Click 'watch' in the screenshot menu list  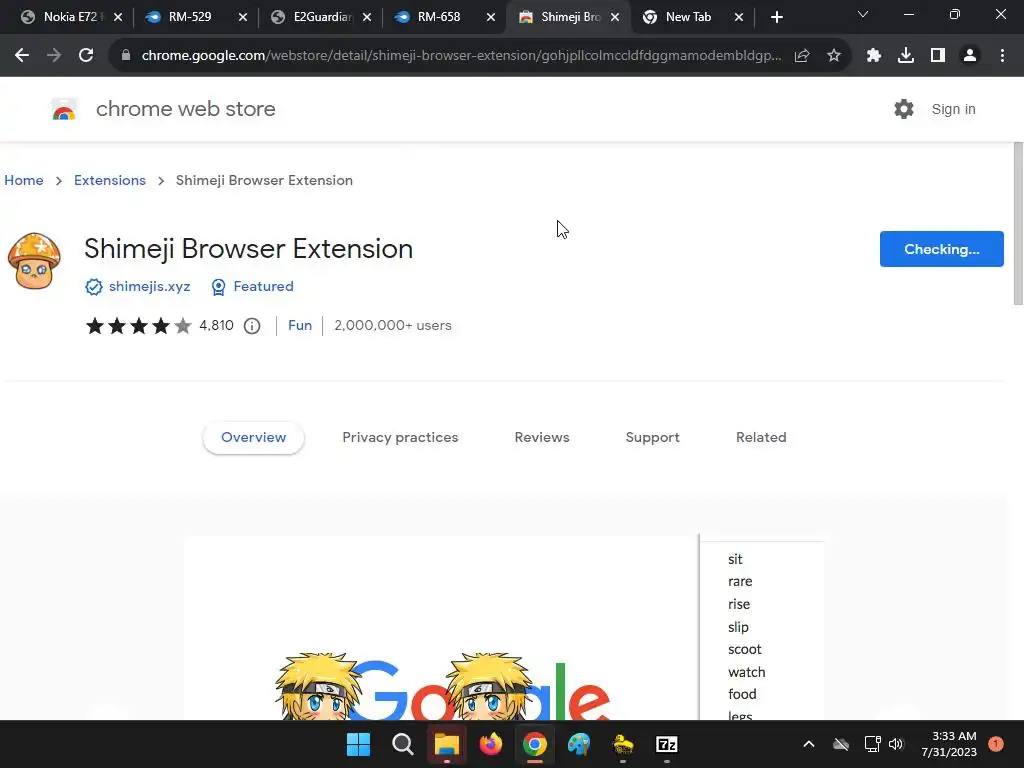coord(746,673)
